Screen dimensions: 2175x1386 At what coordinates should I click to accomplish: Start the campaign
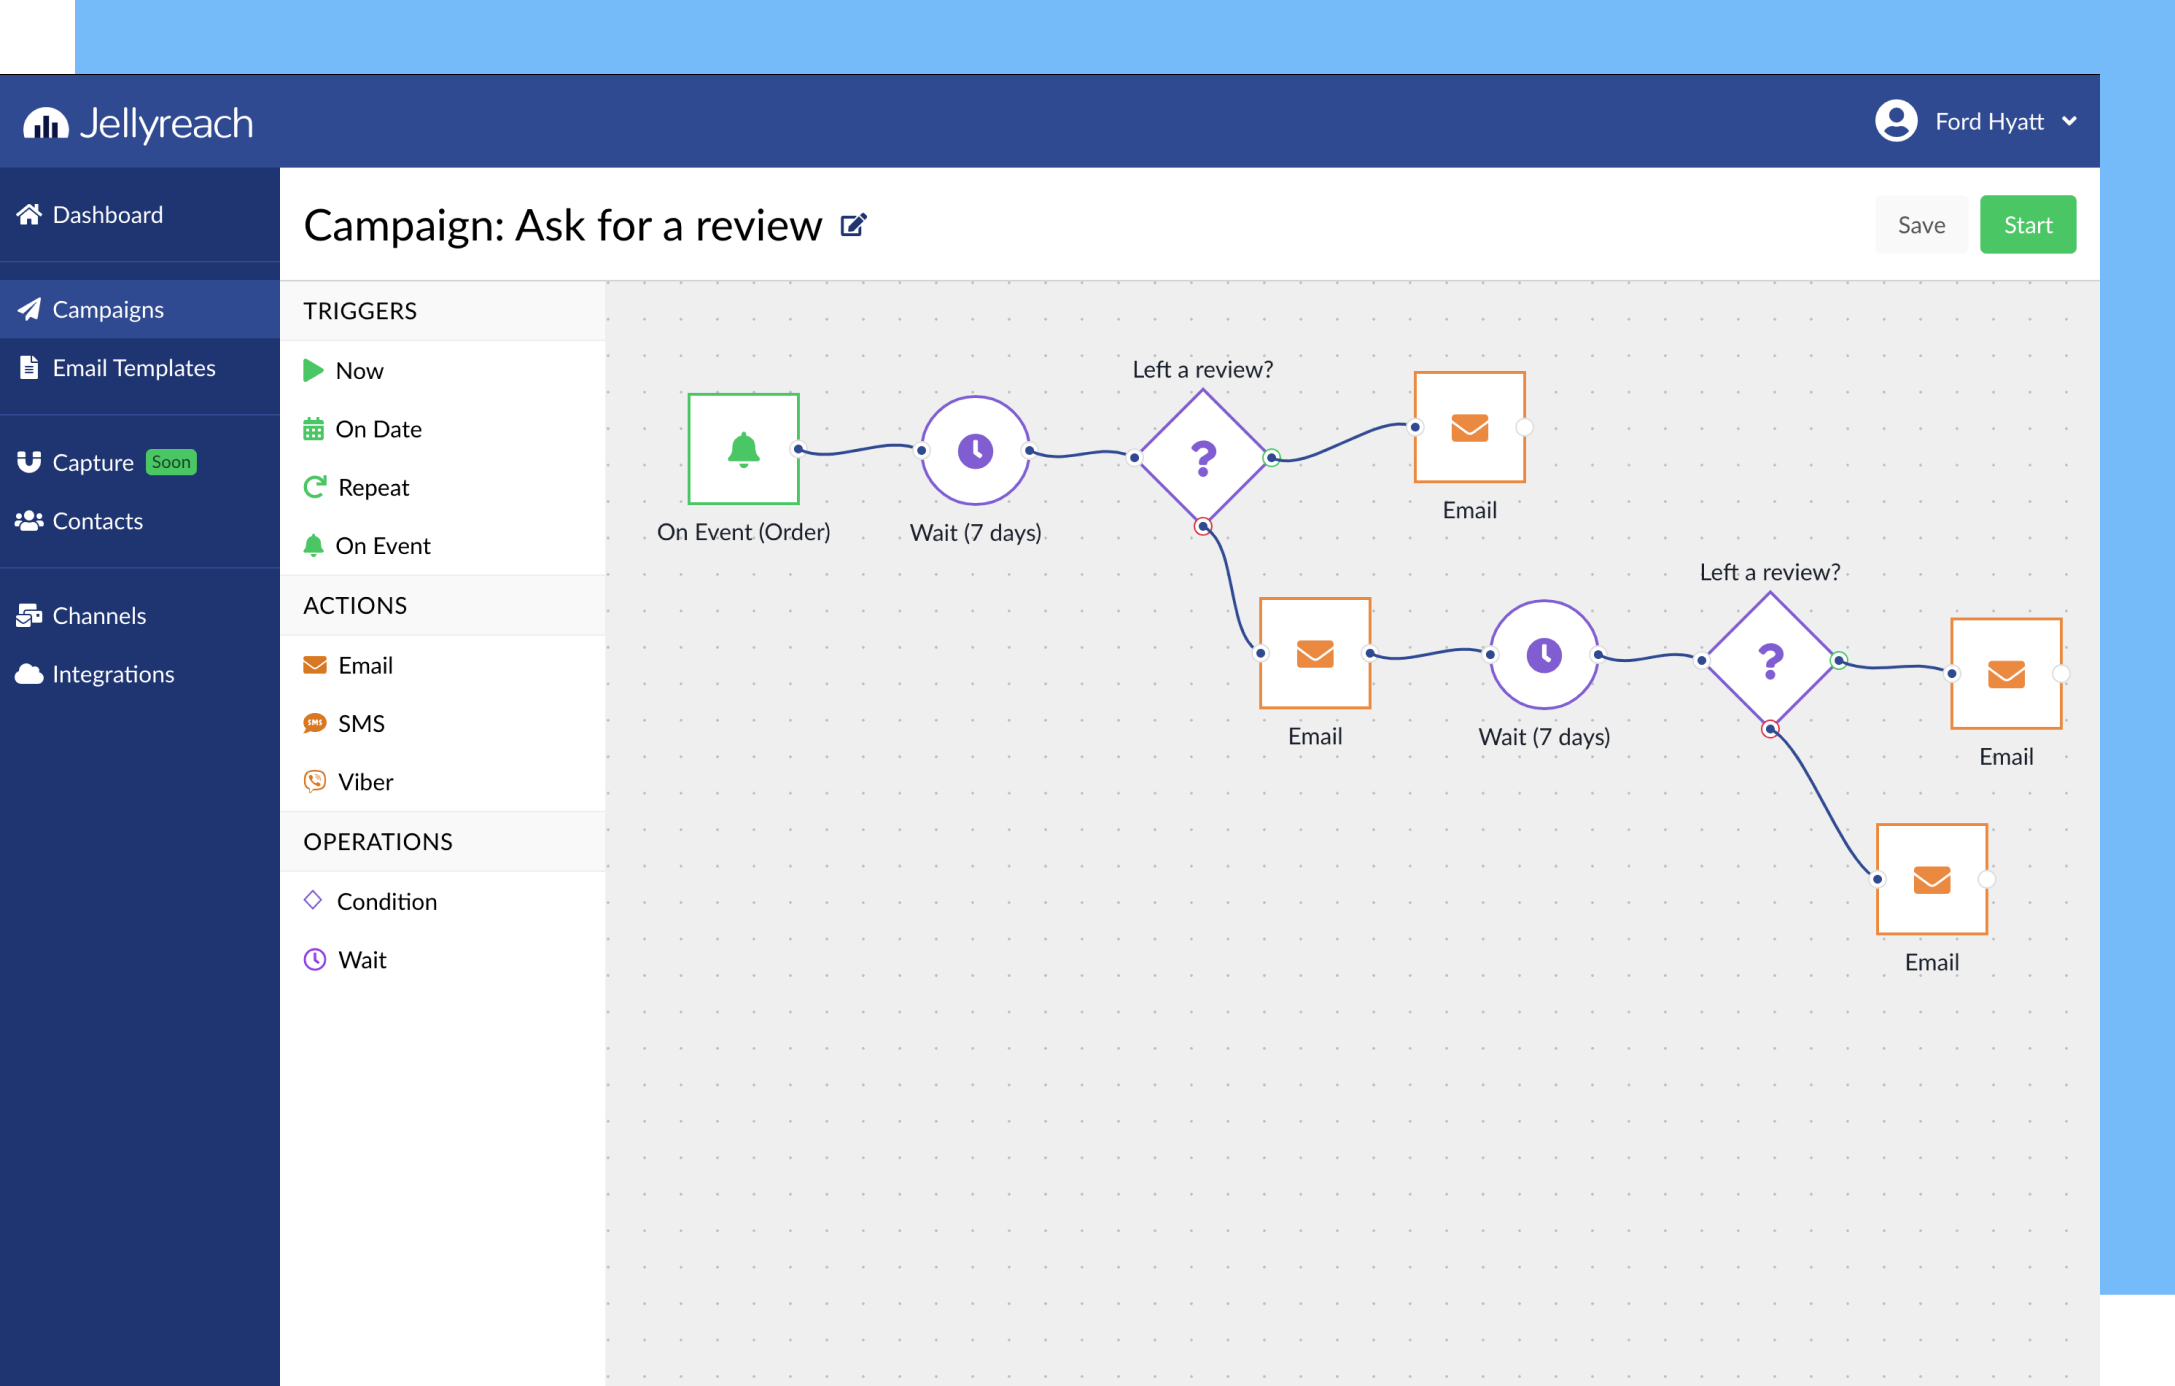[x=2027, y=225]
